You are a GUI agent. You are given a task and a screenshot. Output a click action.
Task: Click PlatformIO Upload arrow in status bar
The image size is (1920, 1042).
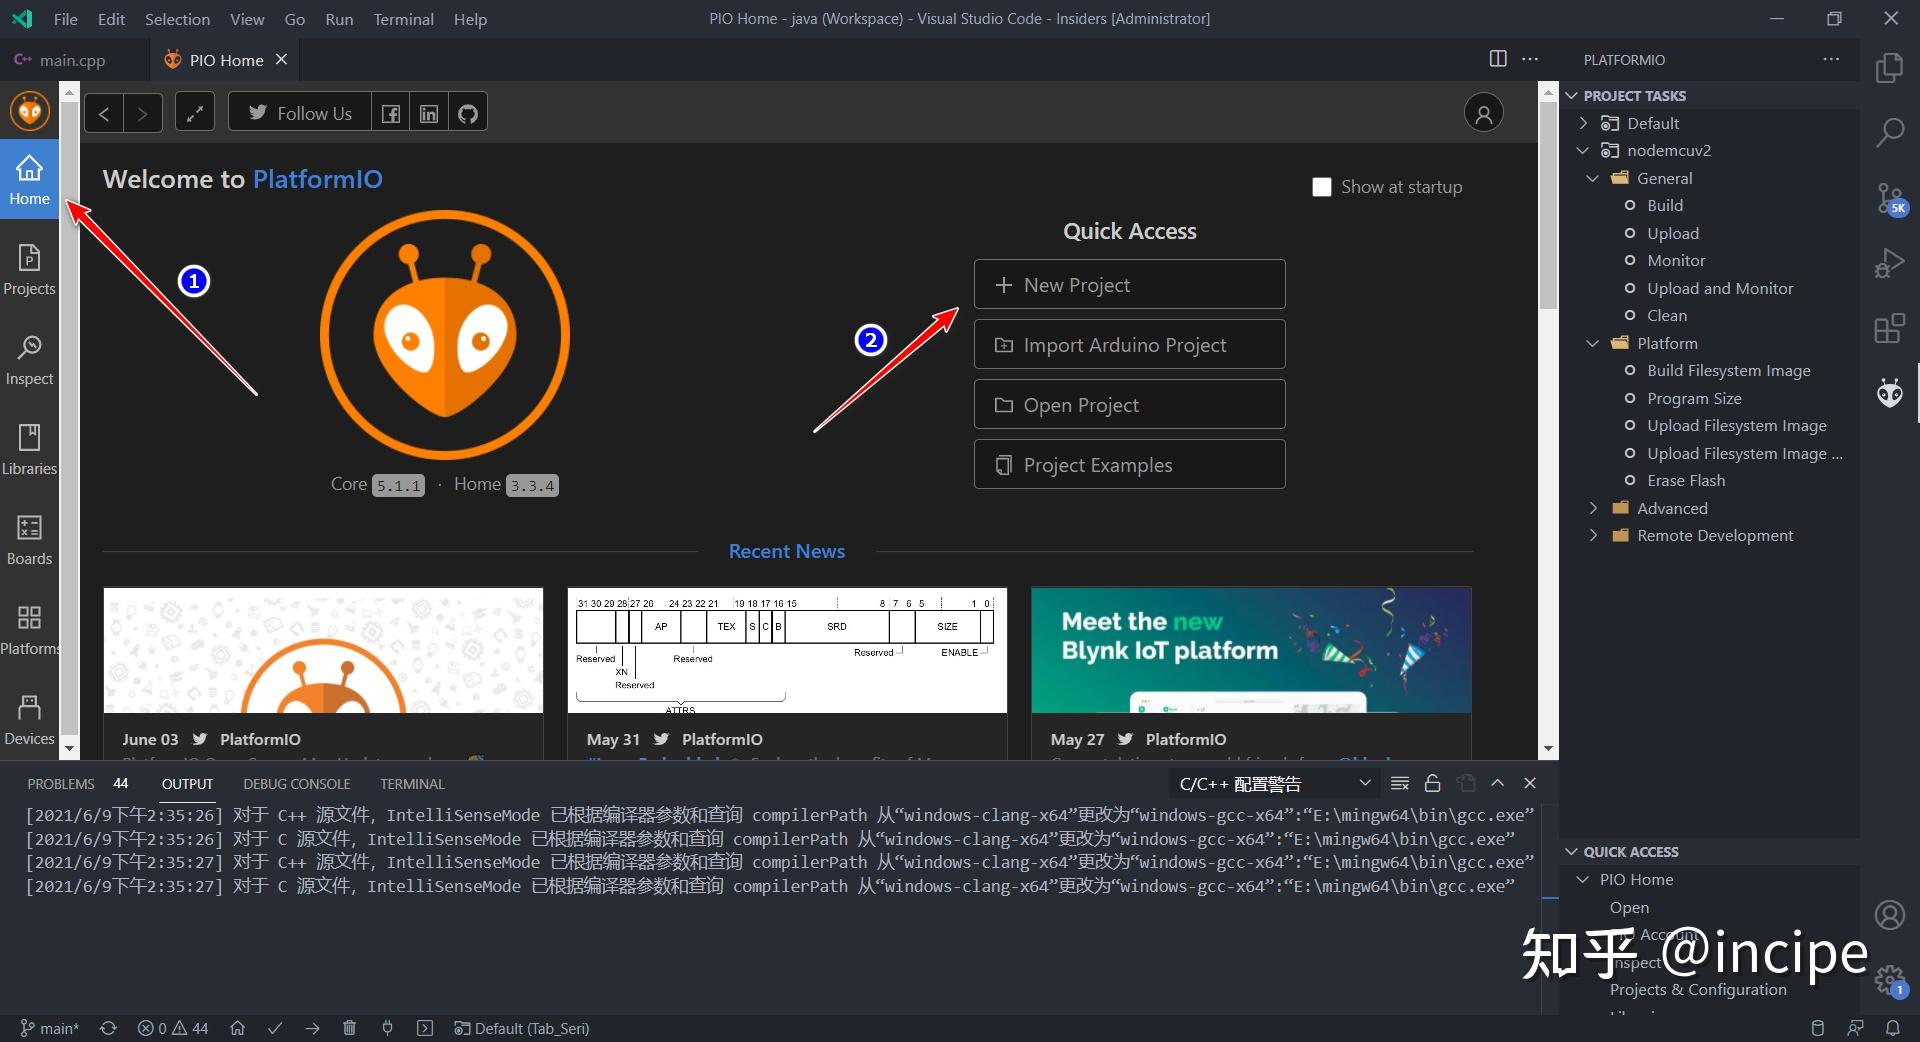[x=312, y=1028]
